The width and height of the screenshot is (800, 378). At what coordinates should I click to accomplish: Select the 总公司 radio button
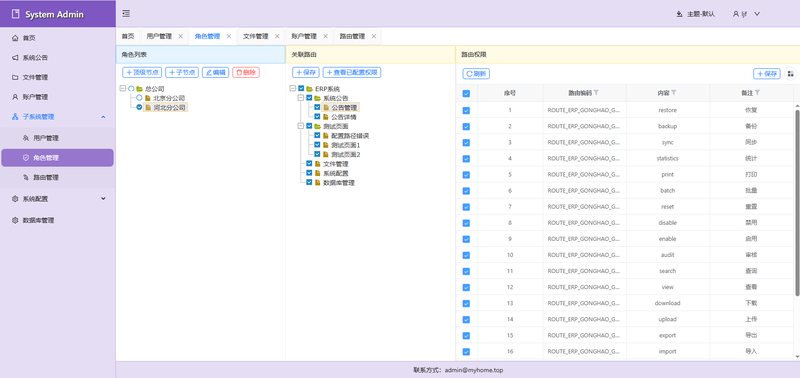131,89
